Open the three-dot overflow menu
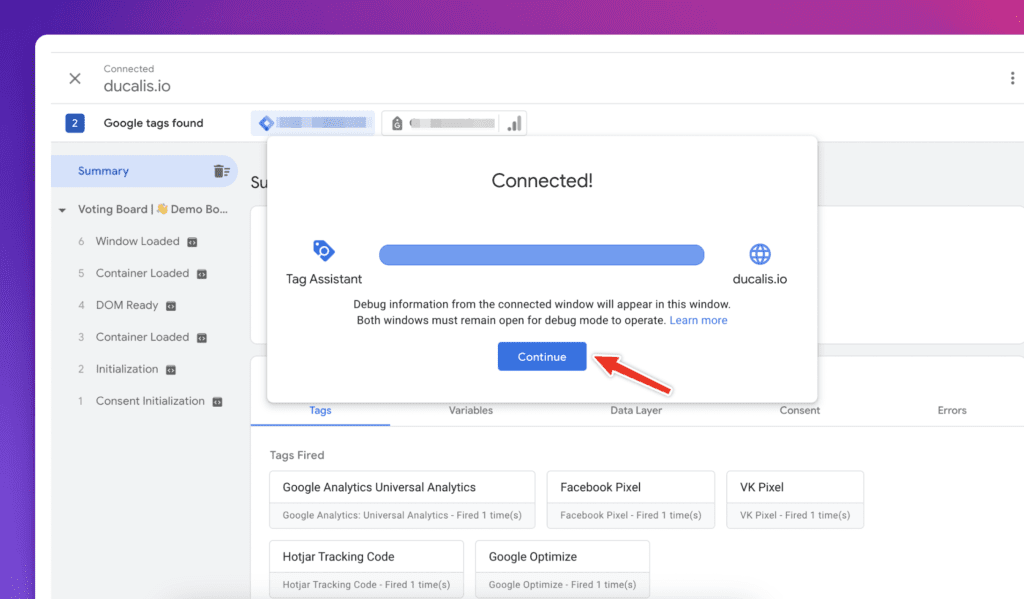 click(x=1011, y=76)
